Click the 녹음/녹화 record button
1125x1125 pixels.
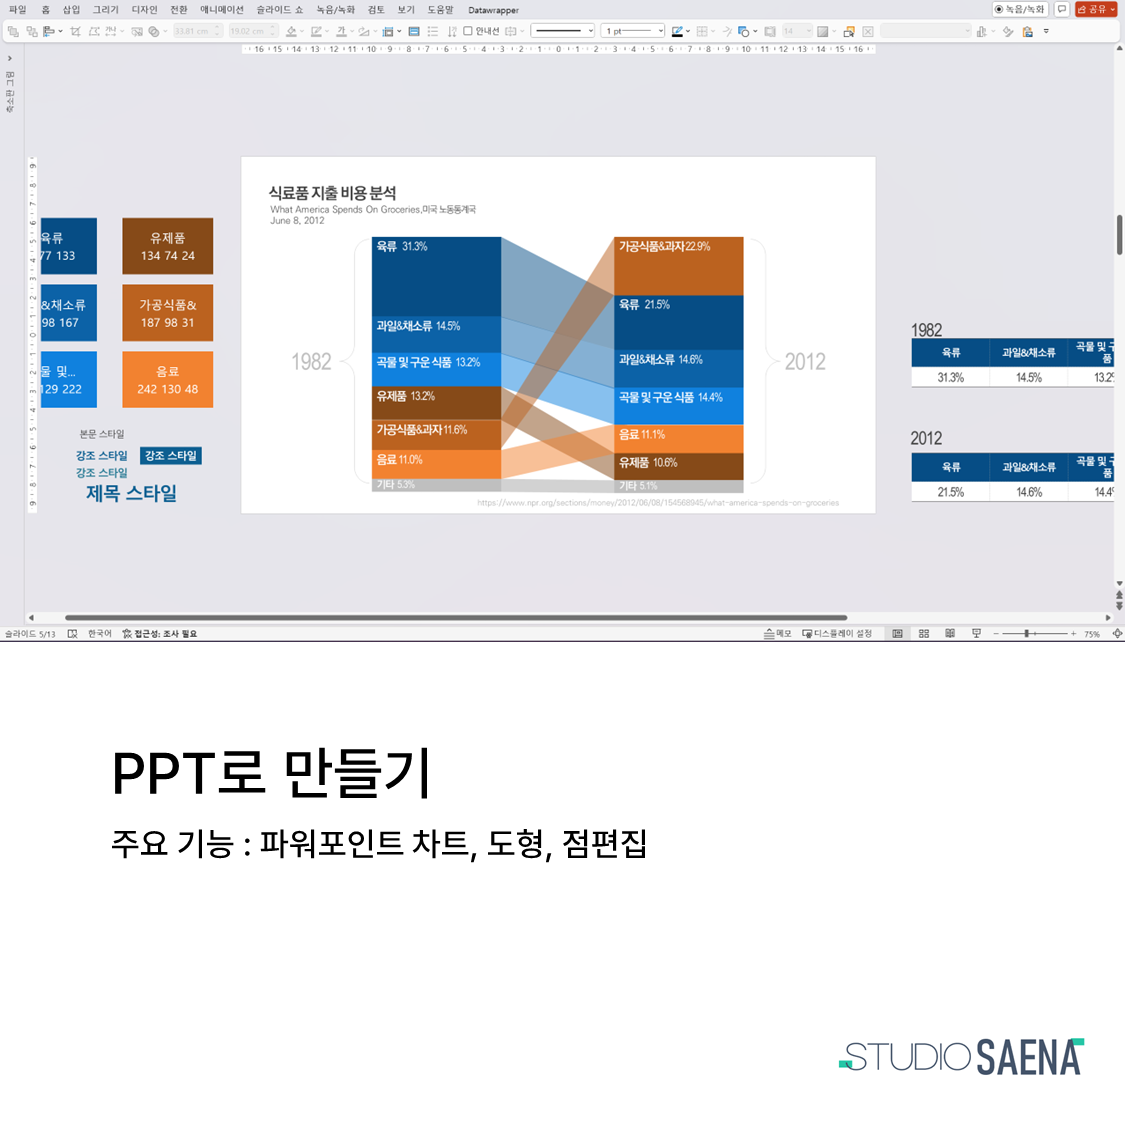pos(1020,9)
